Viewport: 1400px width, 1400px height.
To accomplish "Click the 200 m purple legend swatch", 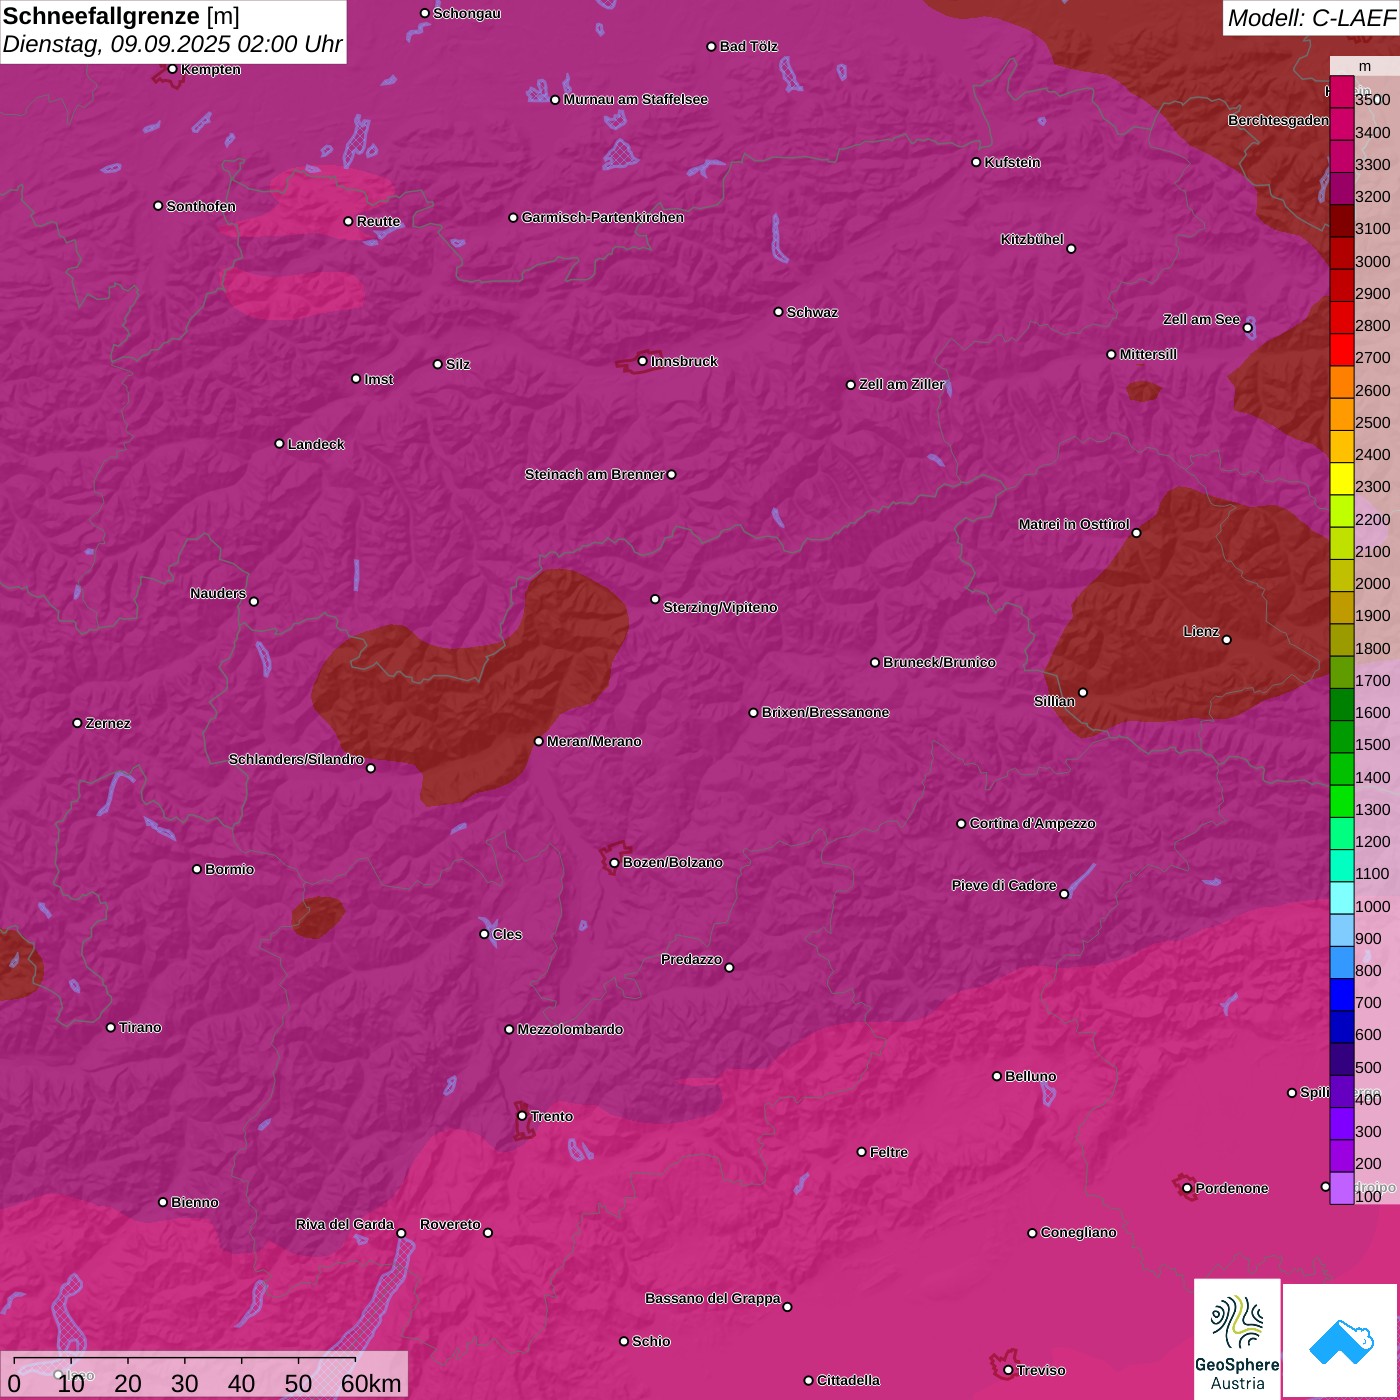I will click(1341, 1156).
